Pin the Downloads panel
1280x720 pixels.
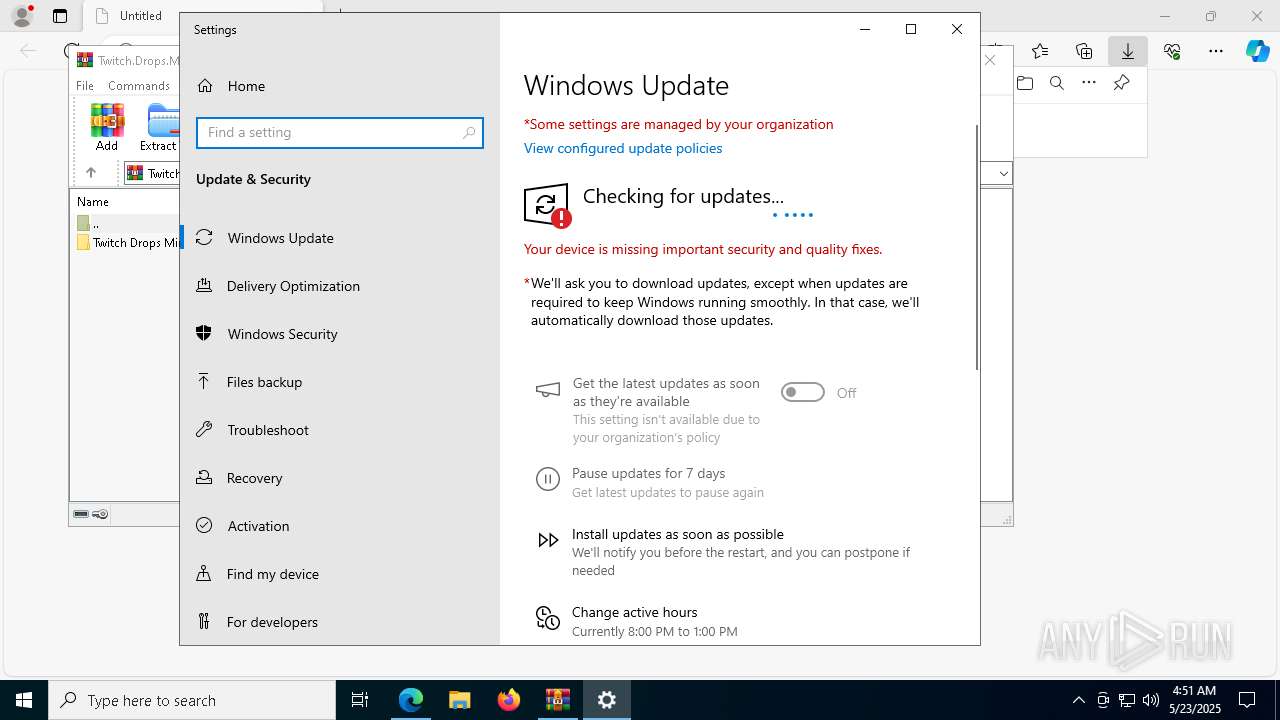tap(1121, 83)
